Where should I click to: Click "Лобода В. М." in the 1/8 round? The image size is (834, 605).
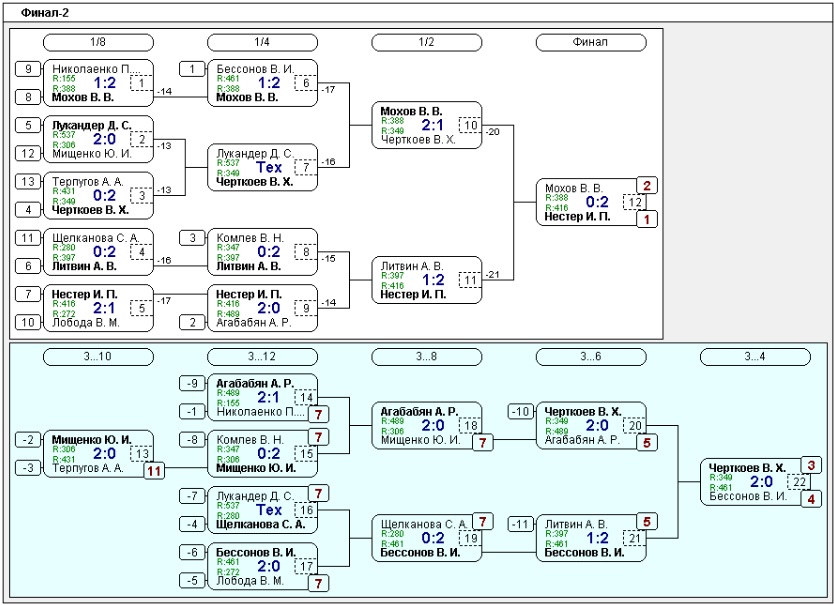[86, 322]
